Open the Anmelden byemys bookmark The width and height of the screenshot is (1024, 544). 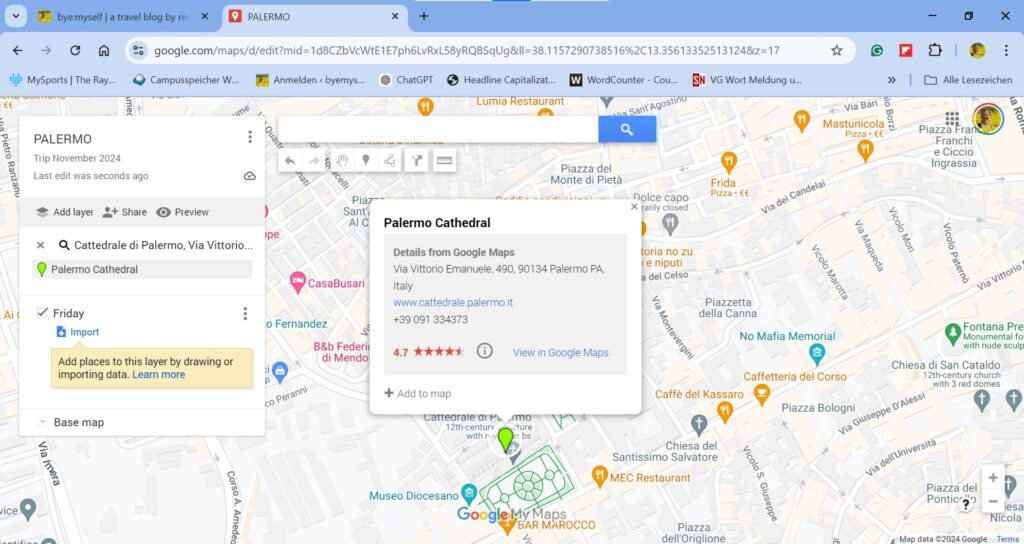click(x=310, y=80)
